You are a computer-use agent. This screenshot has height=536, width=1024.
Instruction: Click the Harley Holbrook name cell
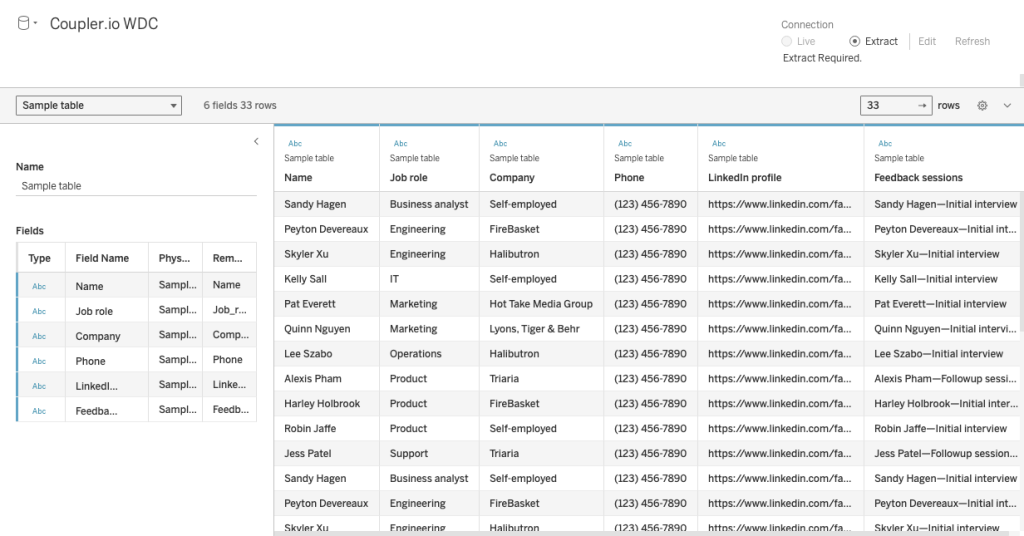pos(322,403)
